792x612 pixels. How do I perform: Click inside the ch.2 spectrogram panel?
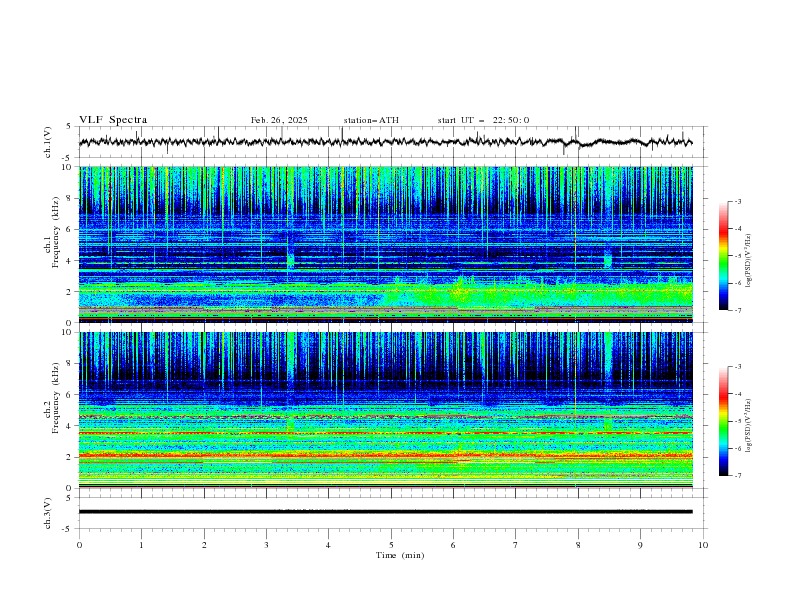[386, 410]
